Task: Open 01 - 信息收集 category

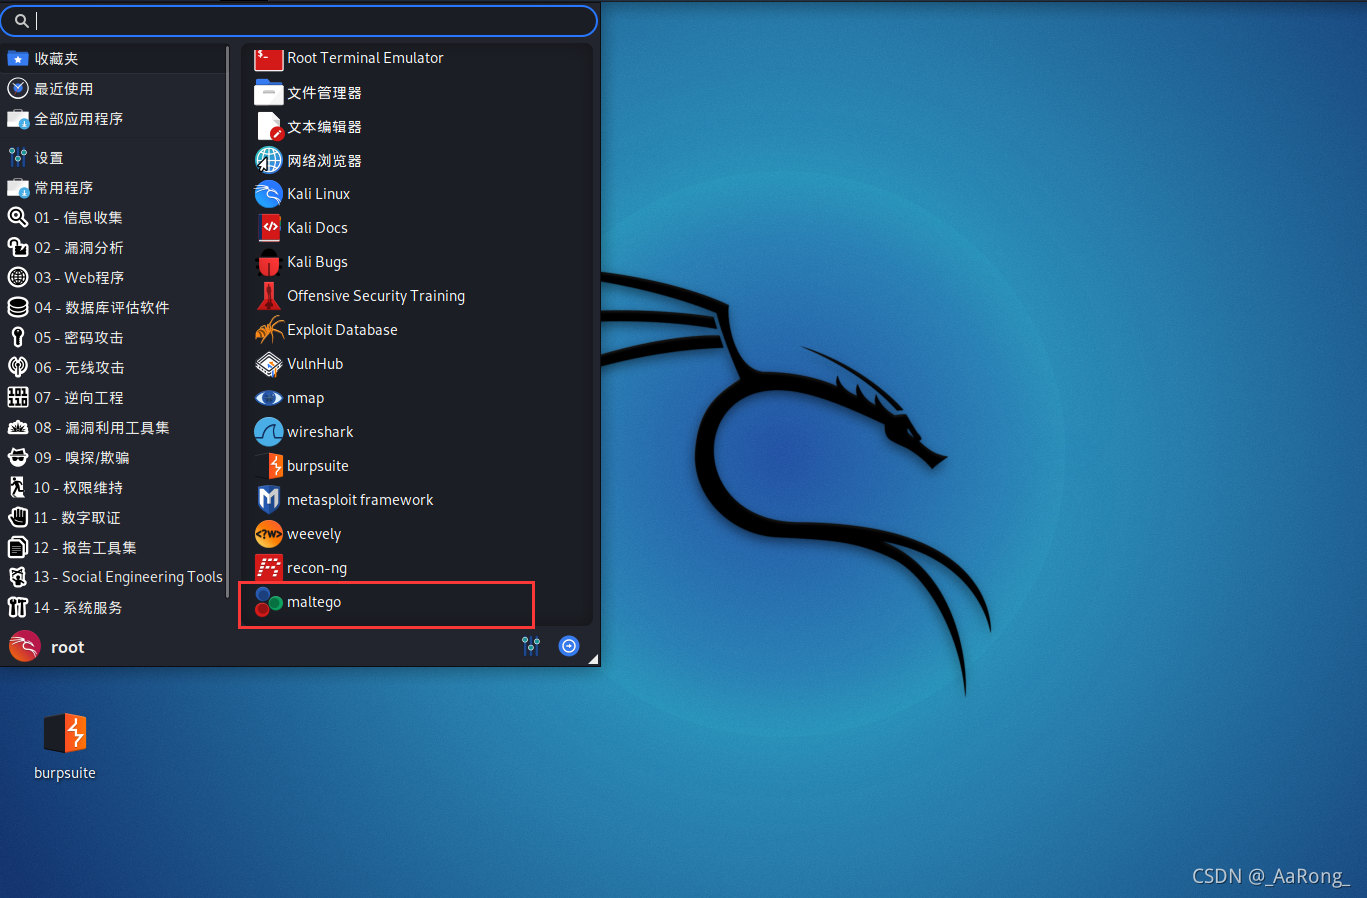Action: click(114, 218)
